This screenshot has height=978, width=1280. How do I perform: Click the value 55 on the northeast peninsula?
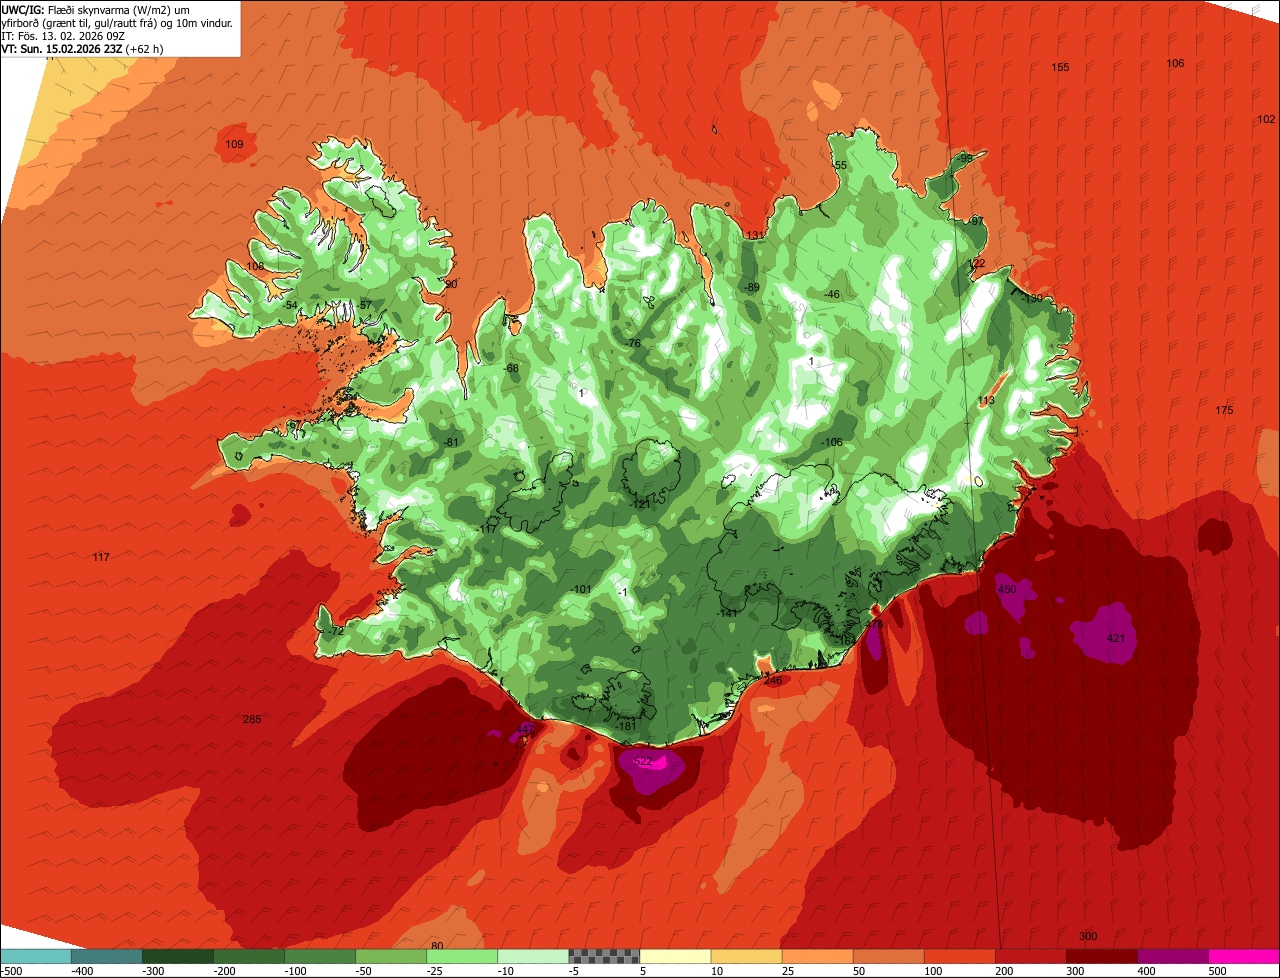coord(841,166)
